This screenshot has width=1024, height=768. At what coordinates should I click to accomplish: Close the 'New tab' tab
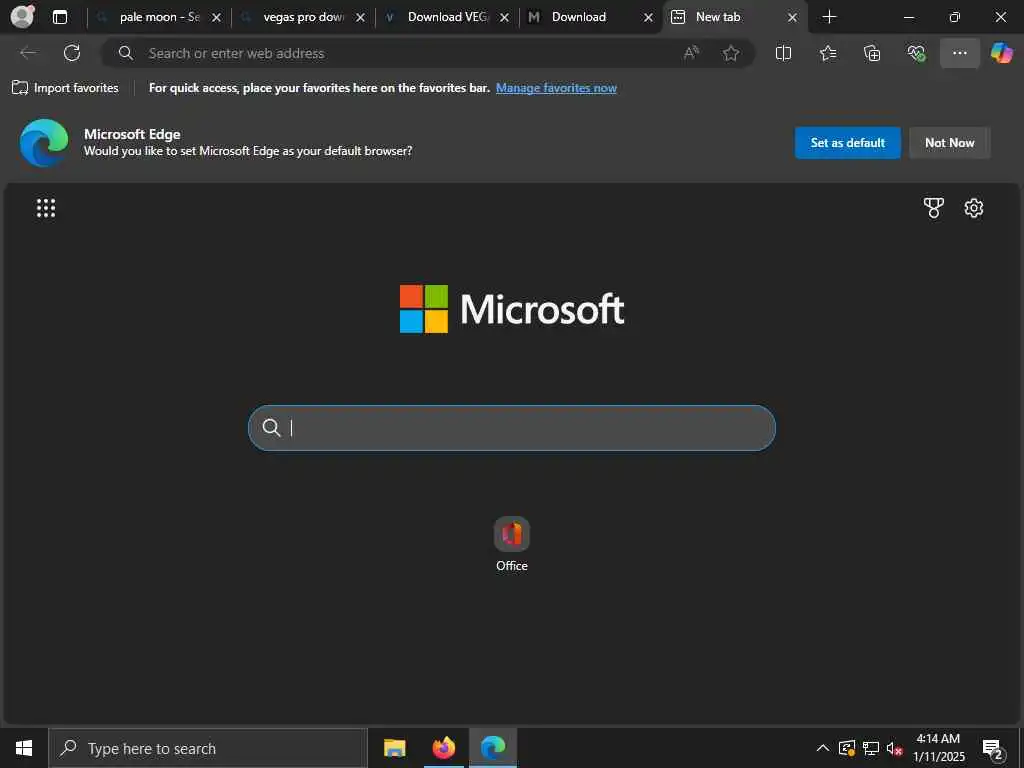click(x=792, y=18)
